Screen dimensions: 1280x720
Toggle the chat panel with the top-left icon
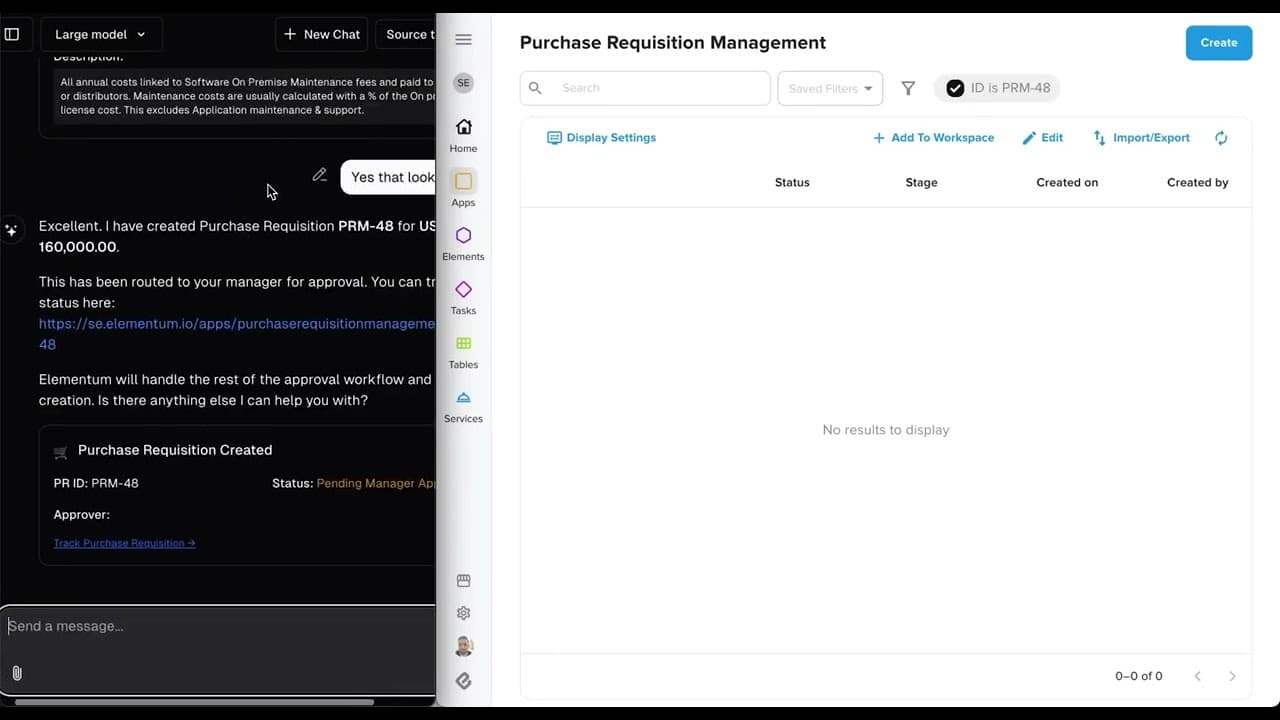click(x=13, y=34)
